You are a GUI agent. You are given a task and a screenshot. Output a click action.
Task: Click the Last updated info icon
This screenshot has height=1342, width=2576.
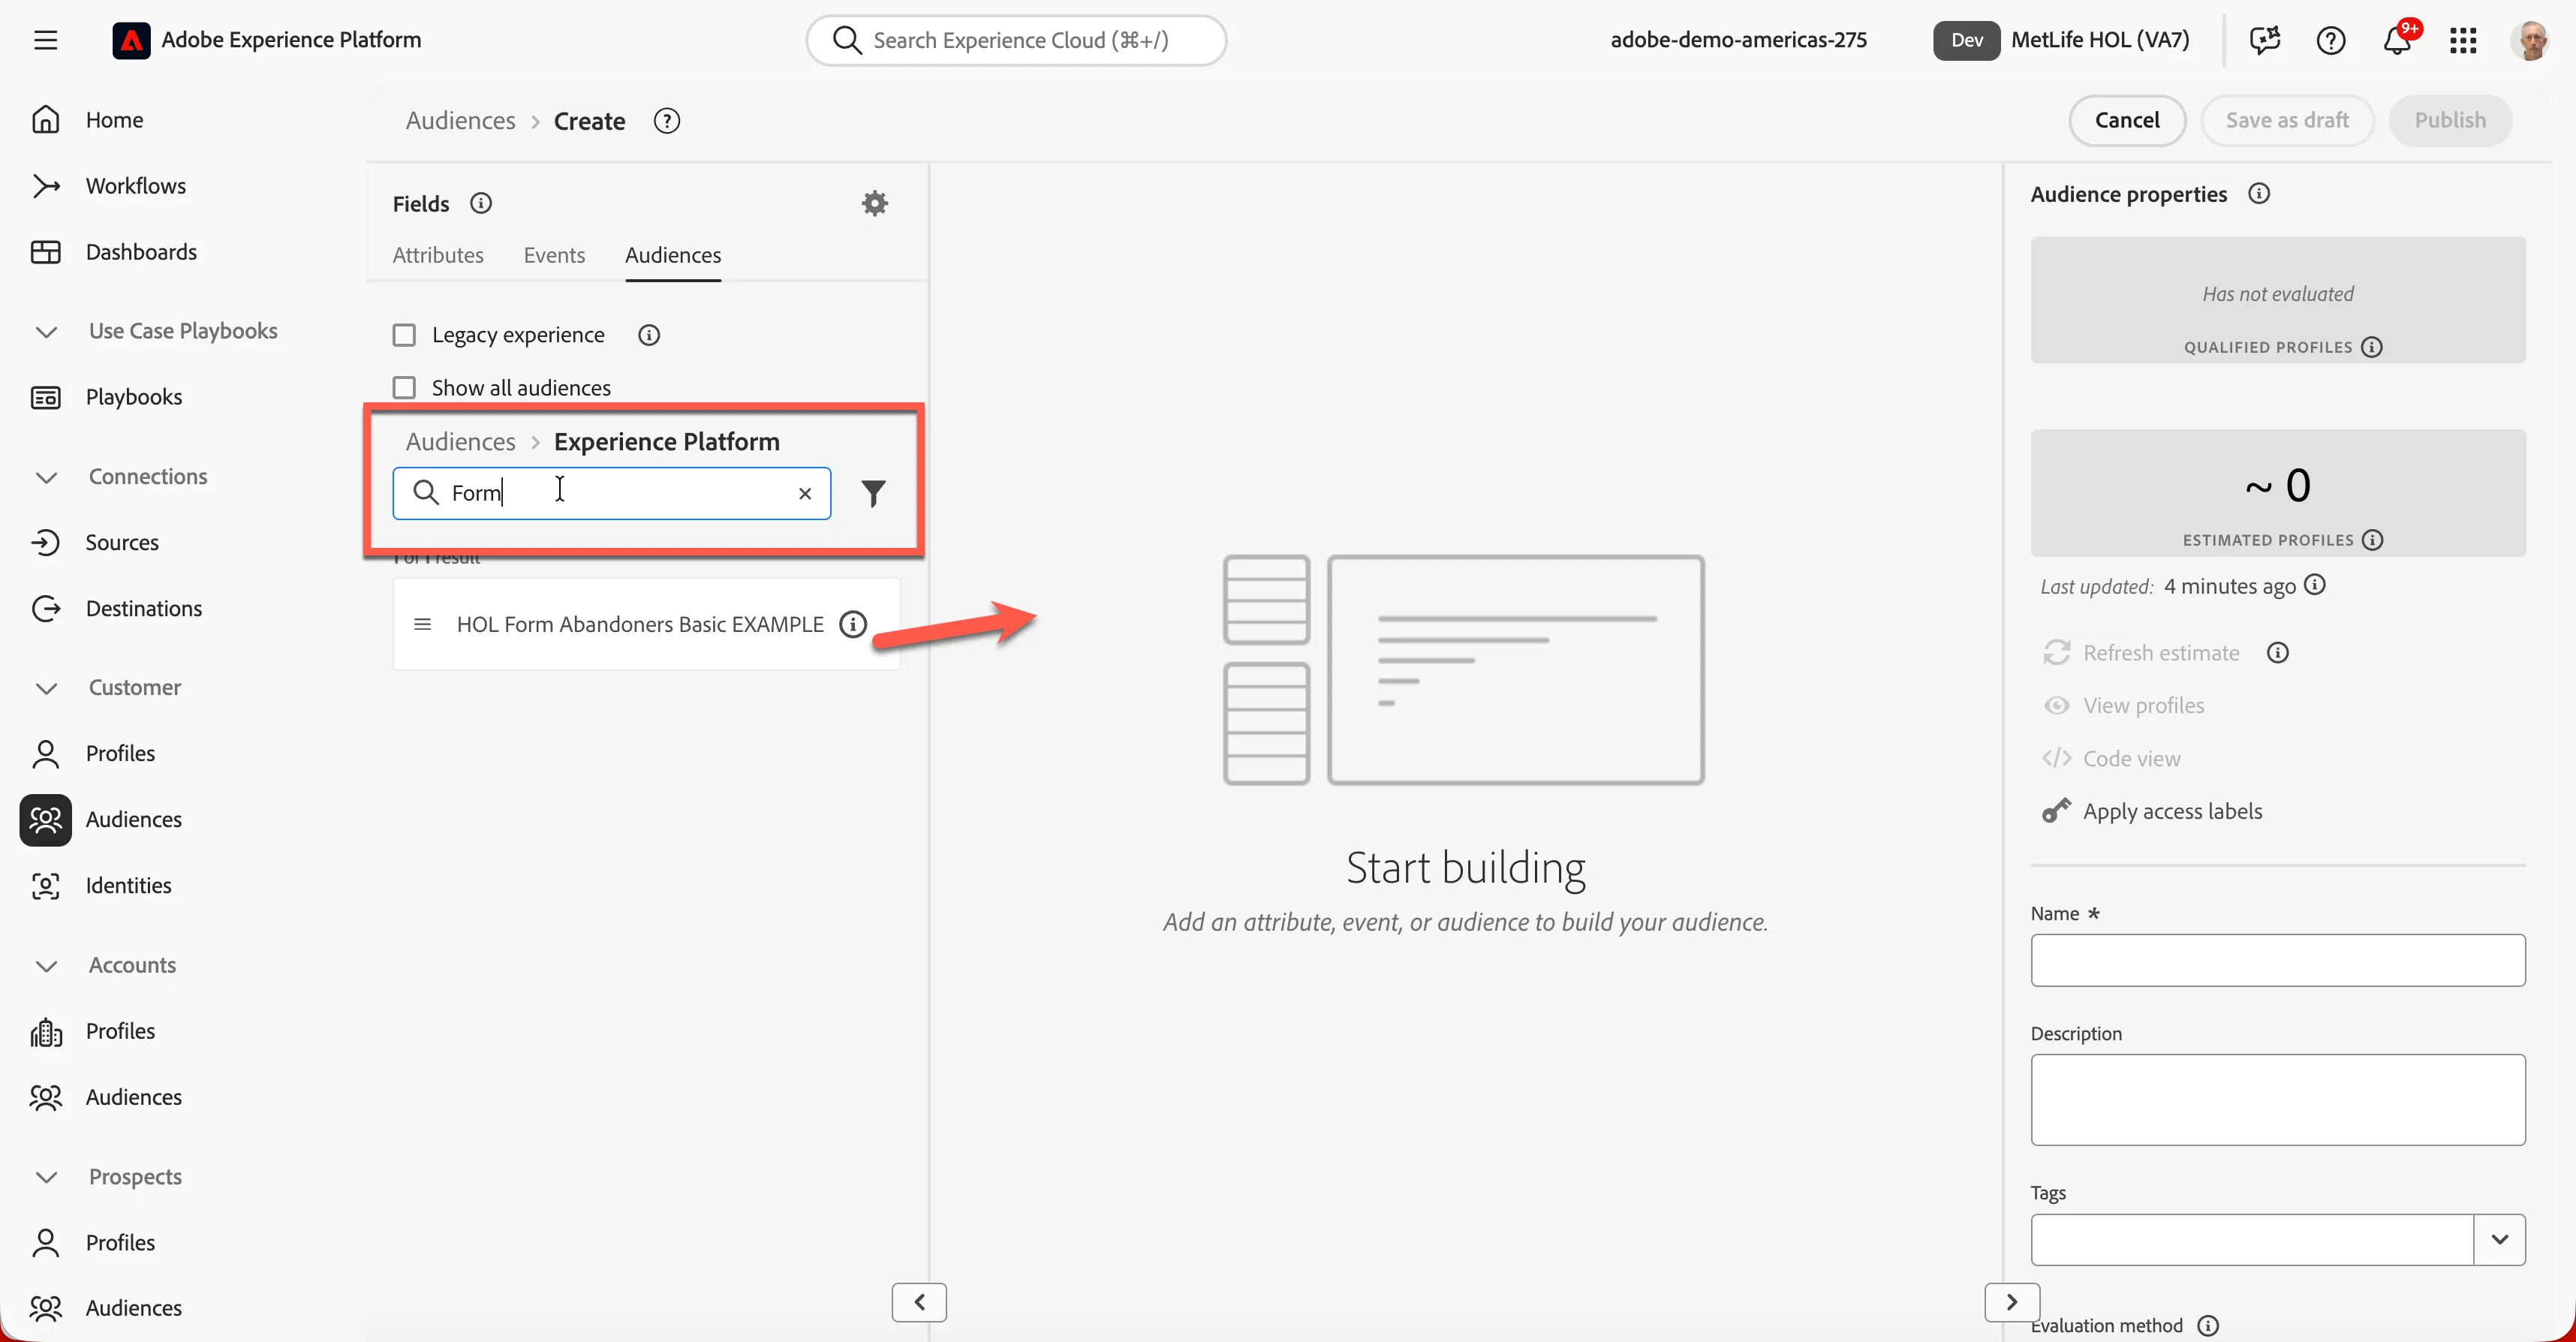pos(2315,585)
